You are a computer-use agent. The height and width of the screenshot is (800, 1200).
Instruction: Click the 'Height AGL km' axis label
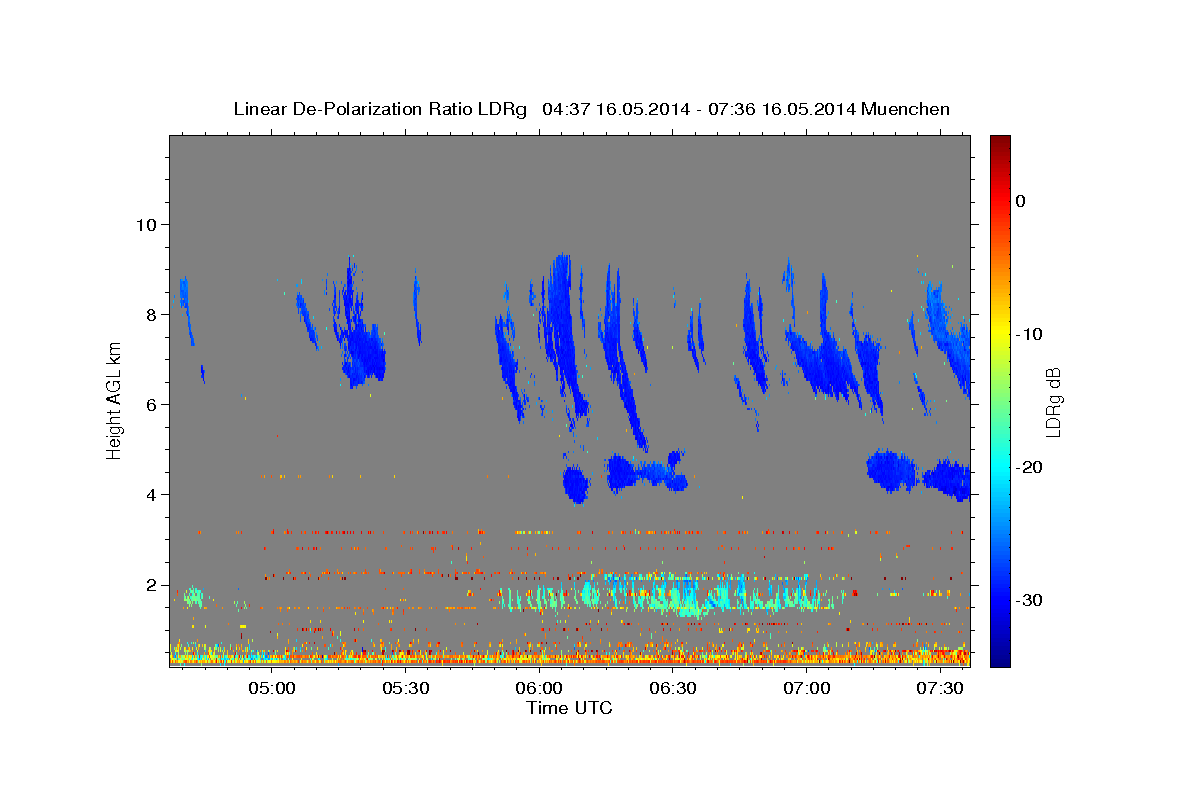click(115, 400)
